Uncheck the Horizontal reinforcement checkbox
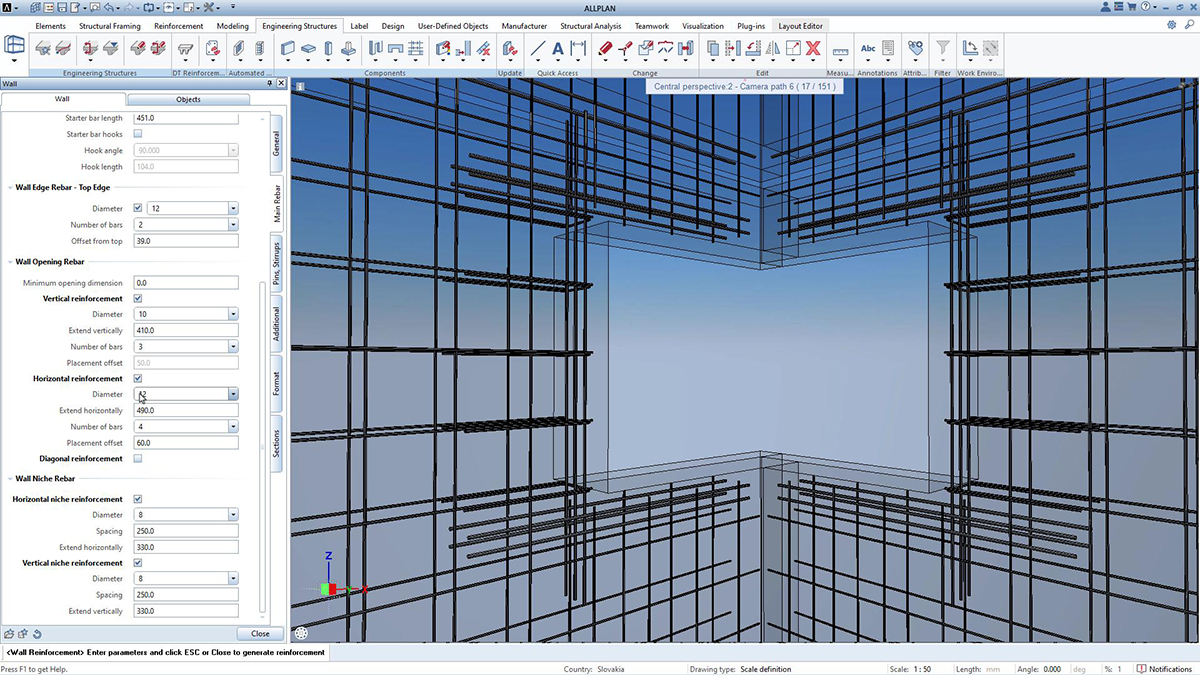 click(137, 378)
